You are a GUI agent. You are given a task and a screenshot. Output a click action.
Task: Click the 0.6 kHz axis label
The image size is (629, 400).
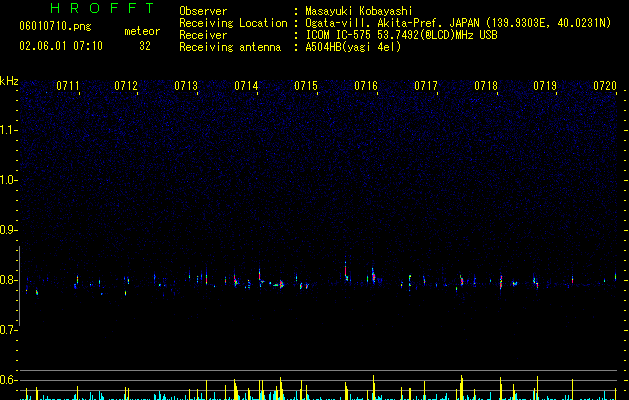[x=8, y=380]
